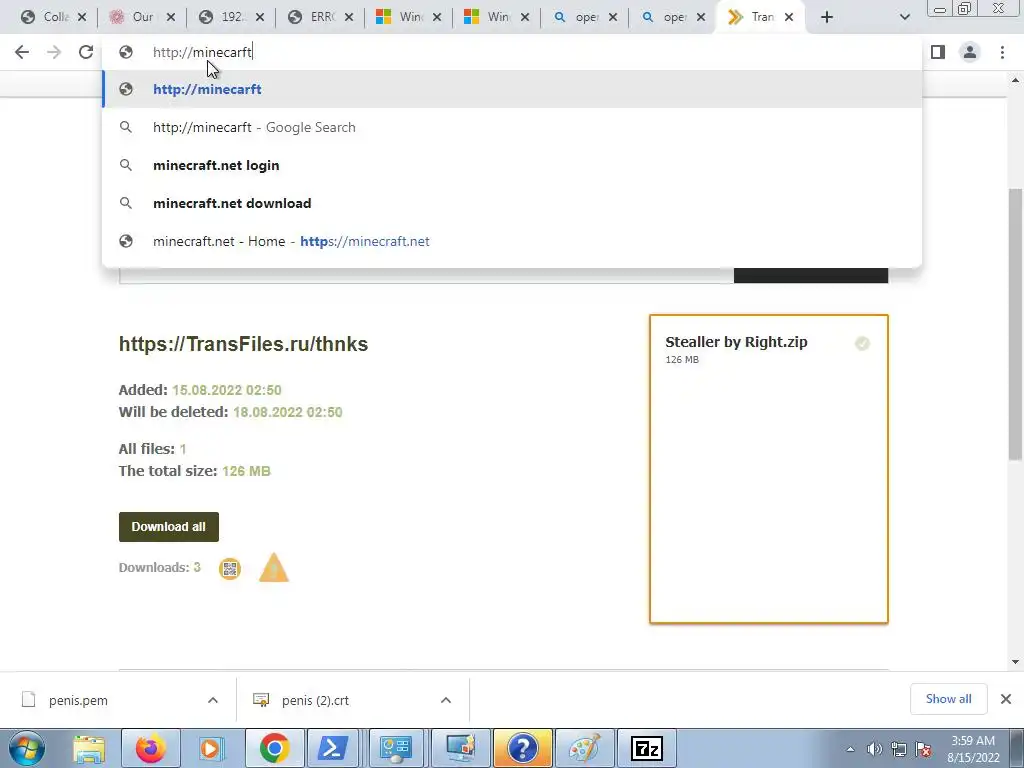
Task: Click the checkmark on Stealler by Right.zip
Action: tap(862, 344)
